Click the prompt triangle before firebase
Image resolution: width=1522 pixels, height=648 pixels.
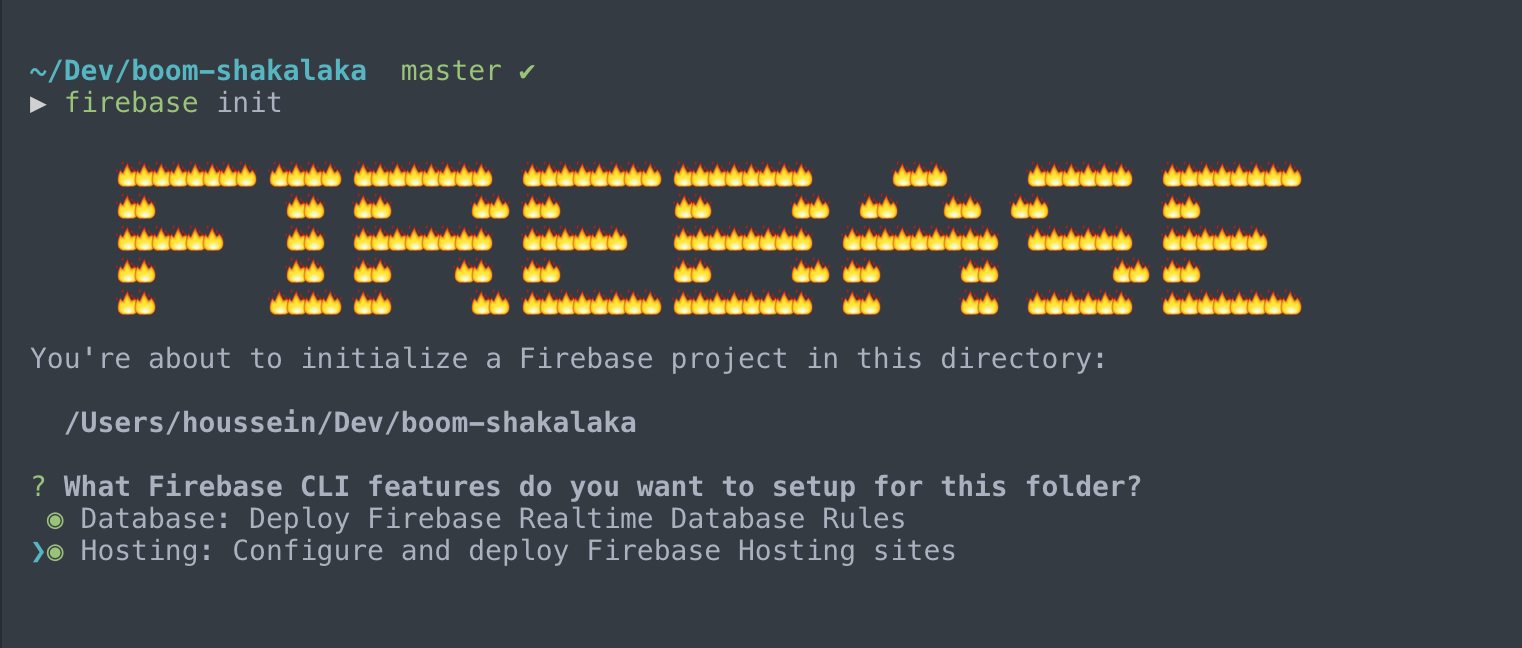39,103
